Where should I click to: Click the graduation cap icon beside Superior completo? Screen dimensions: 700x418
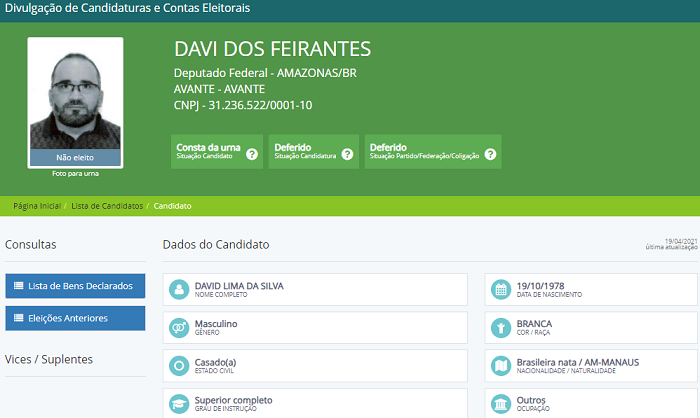pyautogui.click(x=178, y=403)
